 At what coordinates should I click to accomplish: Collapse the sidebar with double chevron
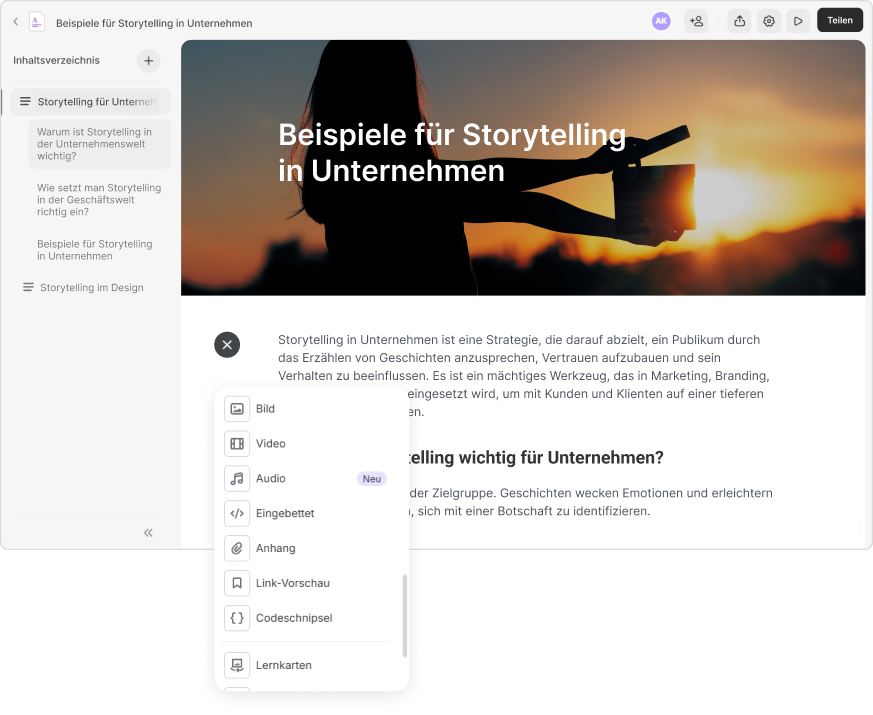pyautogui.click(x=148, y=533)
